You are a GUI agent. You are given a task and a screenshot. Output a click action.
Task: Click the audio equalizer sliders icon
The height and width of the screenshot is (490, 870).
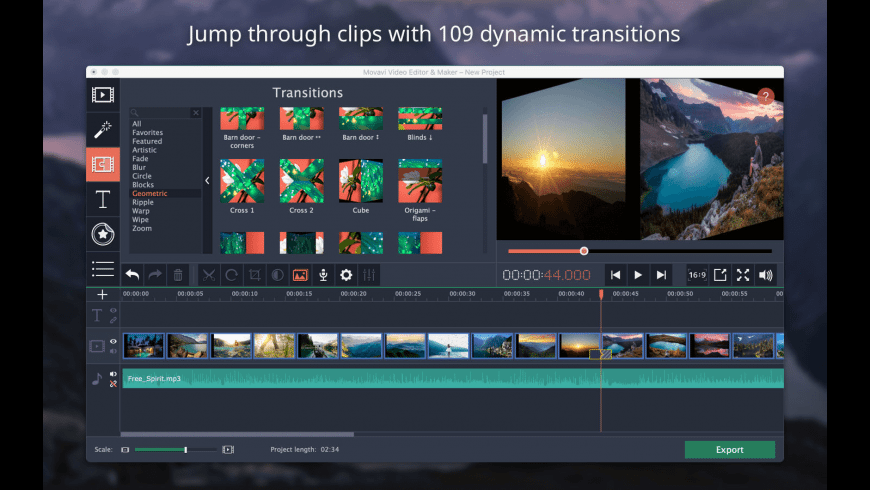(x=369, y=275)
